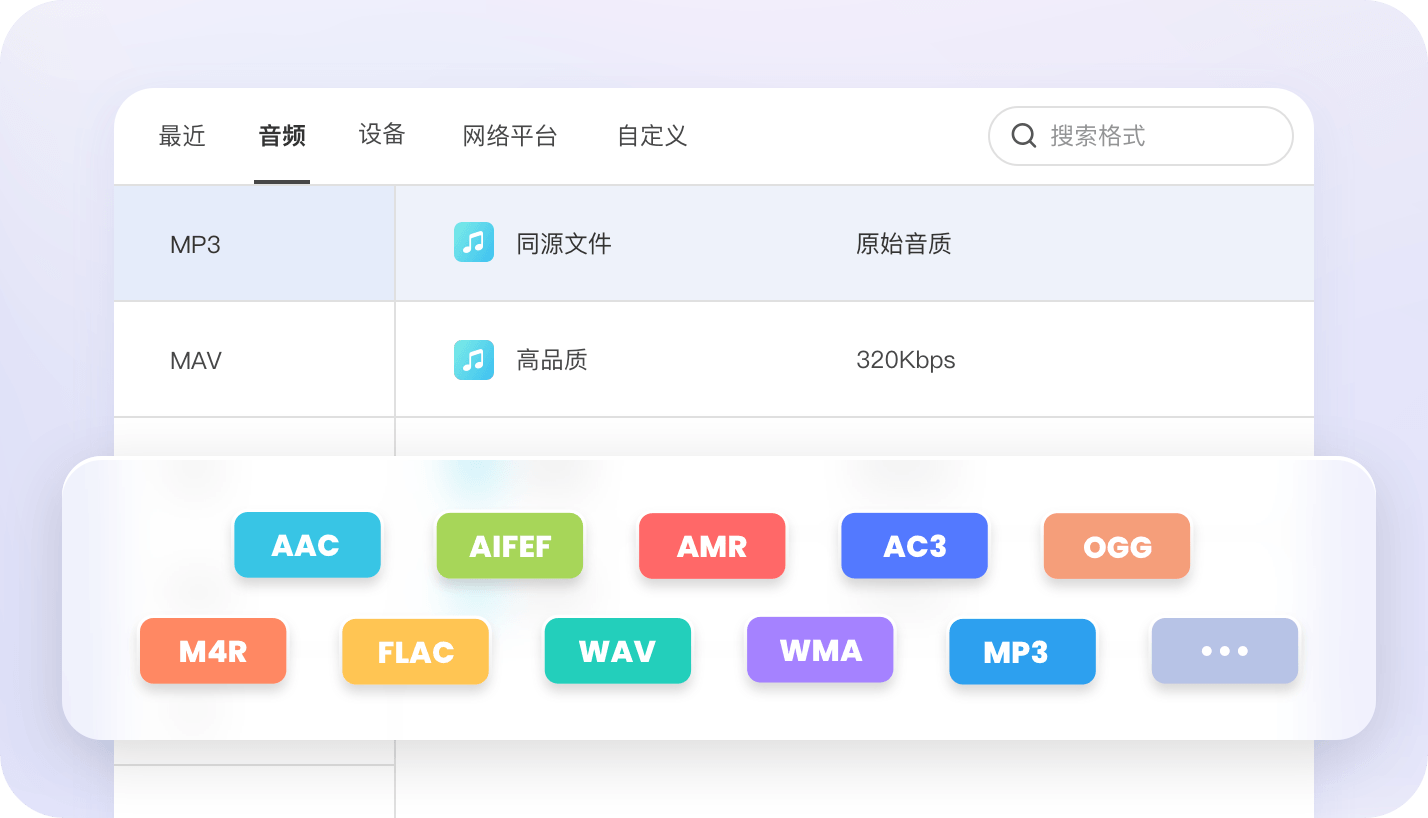Click the magnifier icon in search box

tap(1023, 136)
